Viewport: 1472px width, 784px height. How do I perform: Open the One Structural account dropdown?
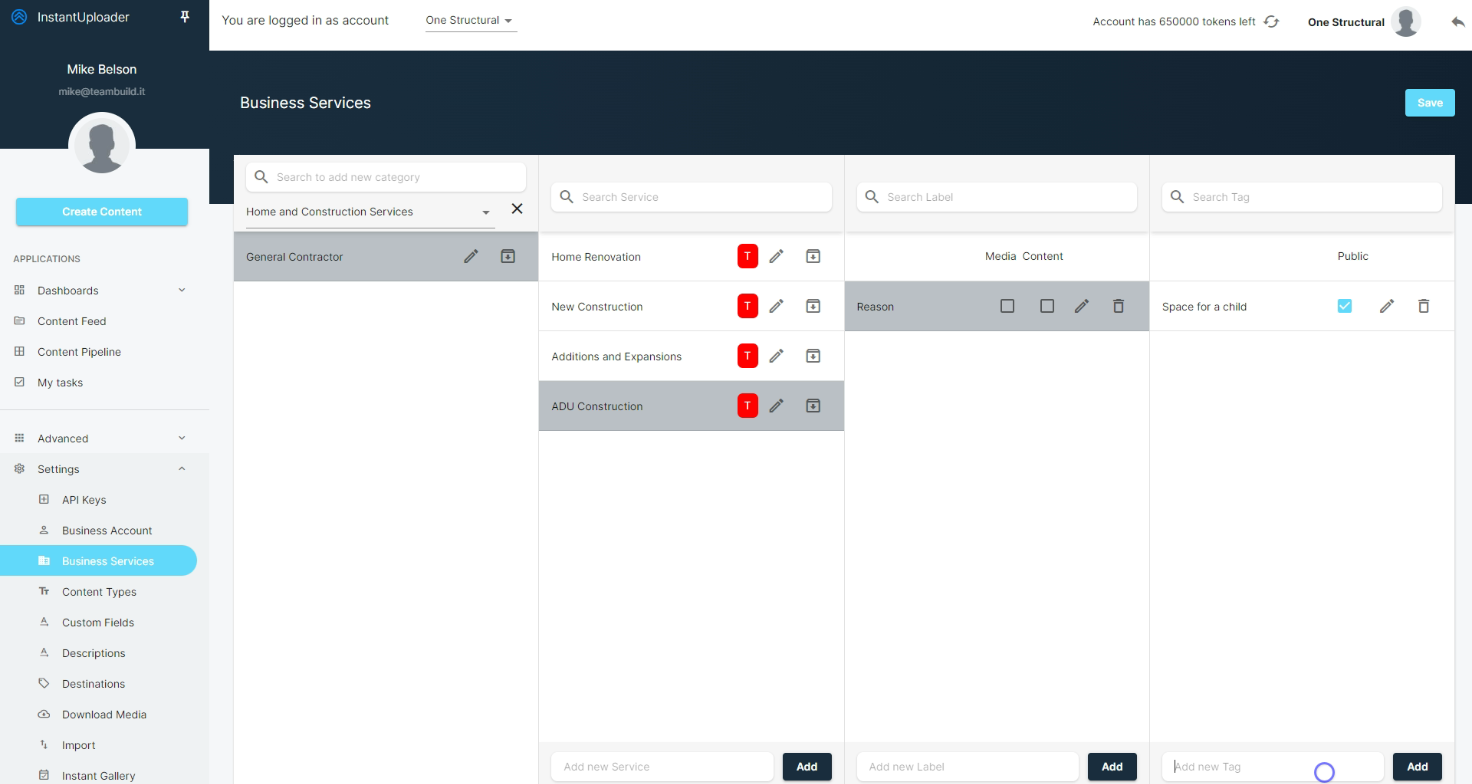(470, 21)
